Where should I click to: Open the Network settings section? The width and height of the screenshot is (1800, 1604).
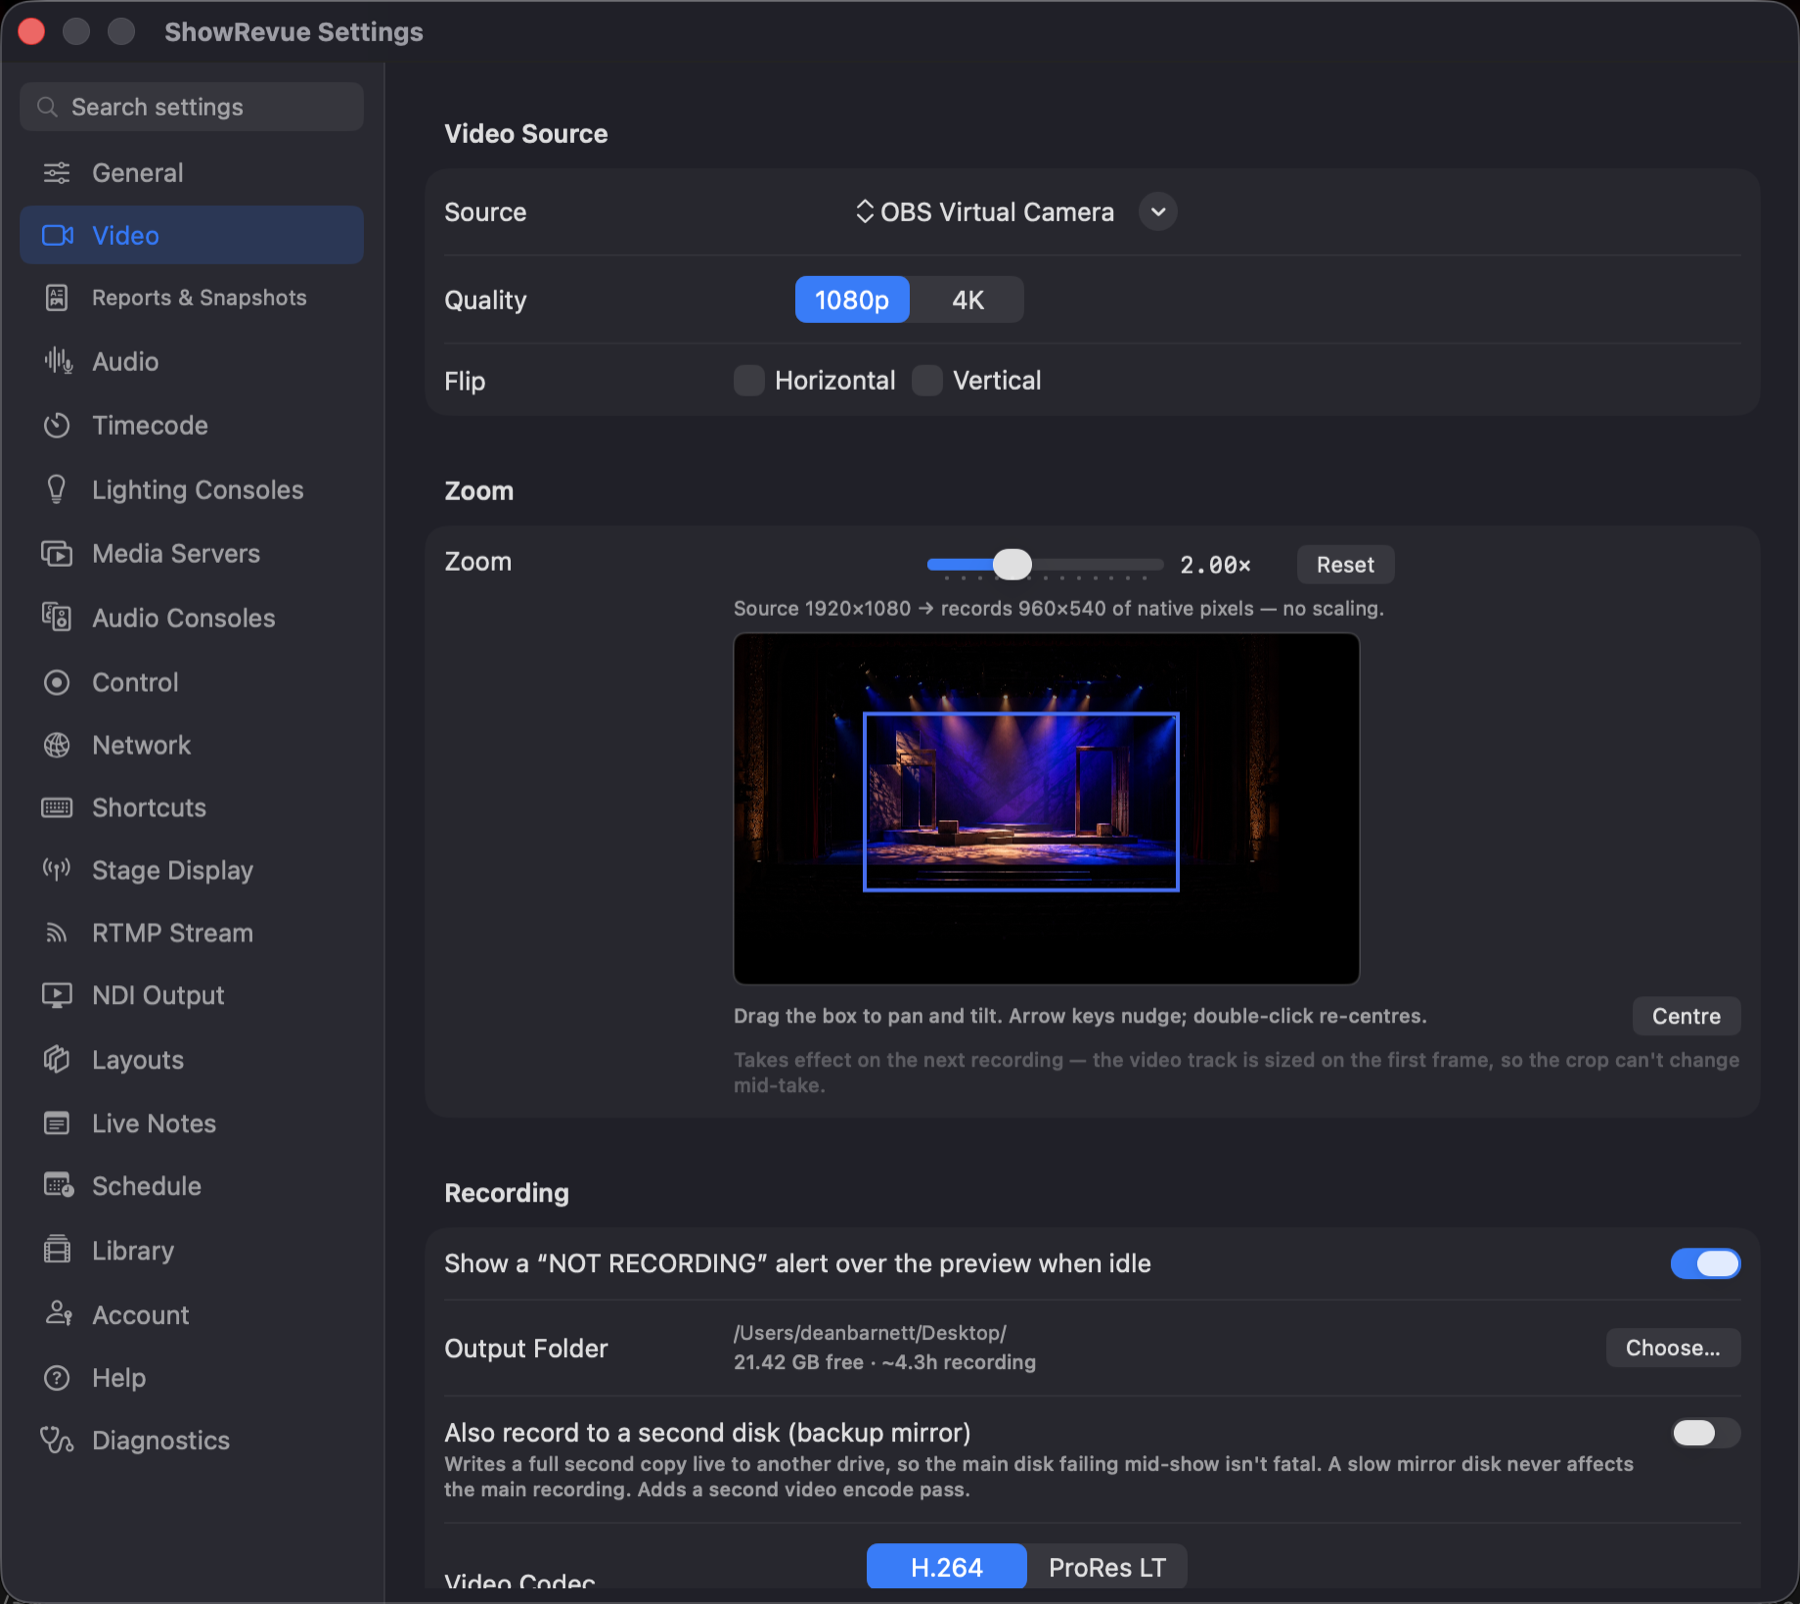point(191,745)
